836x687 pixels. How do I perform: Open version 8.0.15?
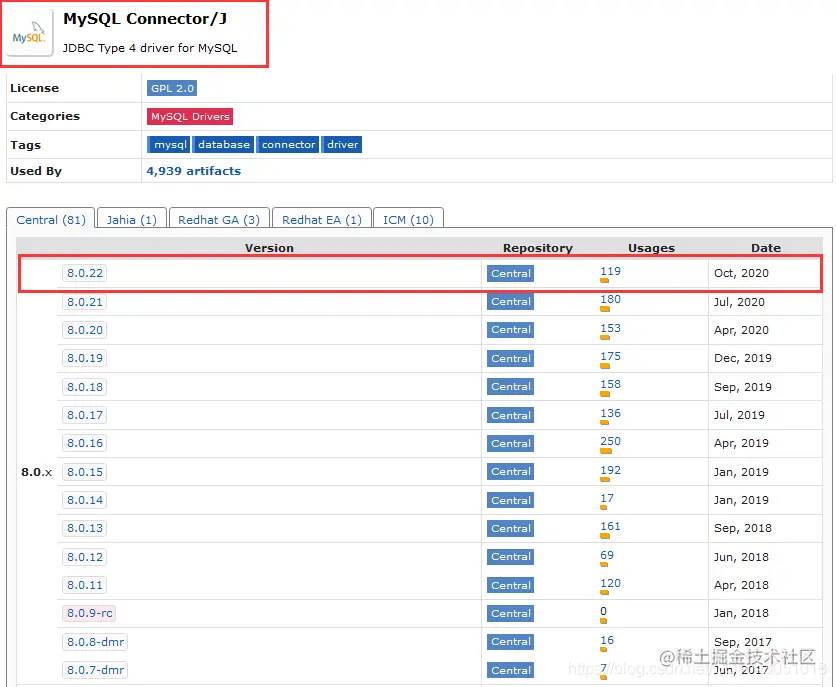[84, 472]
